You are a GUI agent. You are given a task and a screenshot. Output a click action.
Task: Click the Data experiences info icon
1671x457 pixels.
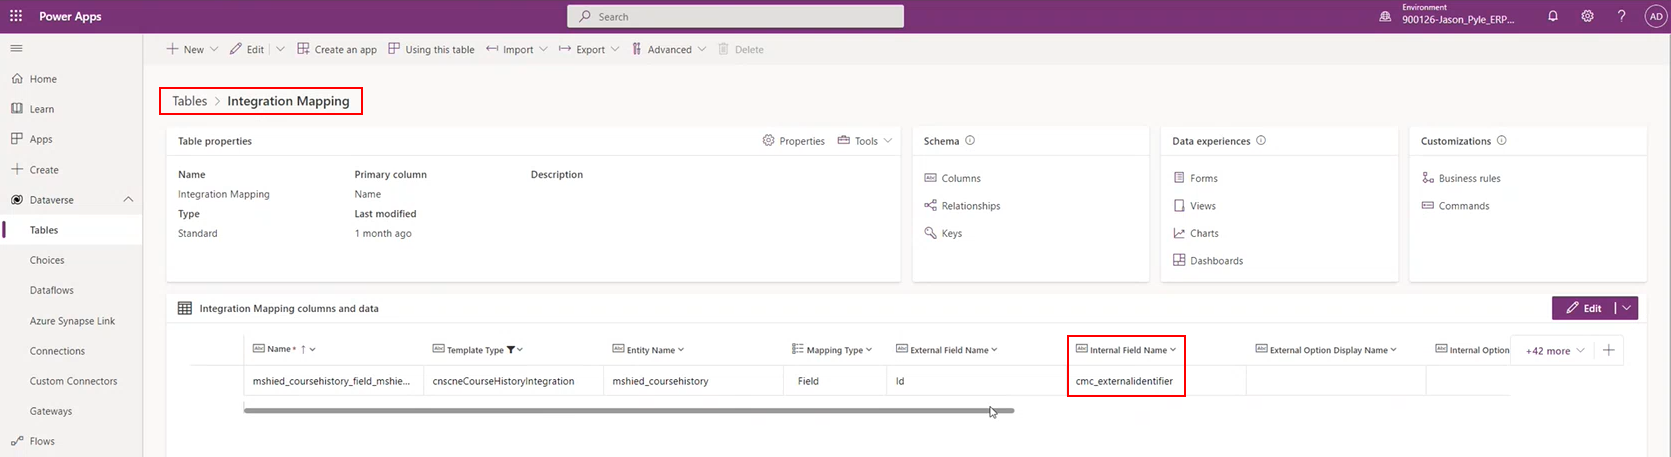[x=1261, y=141]
